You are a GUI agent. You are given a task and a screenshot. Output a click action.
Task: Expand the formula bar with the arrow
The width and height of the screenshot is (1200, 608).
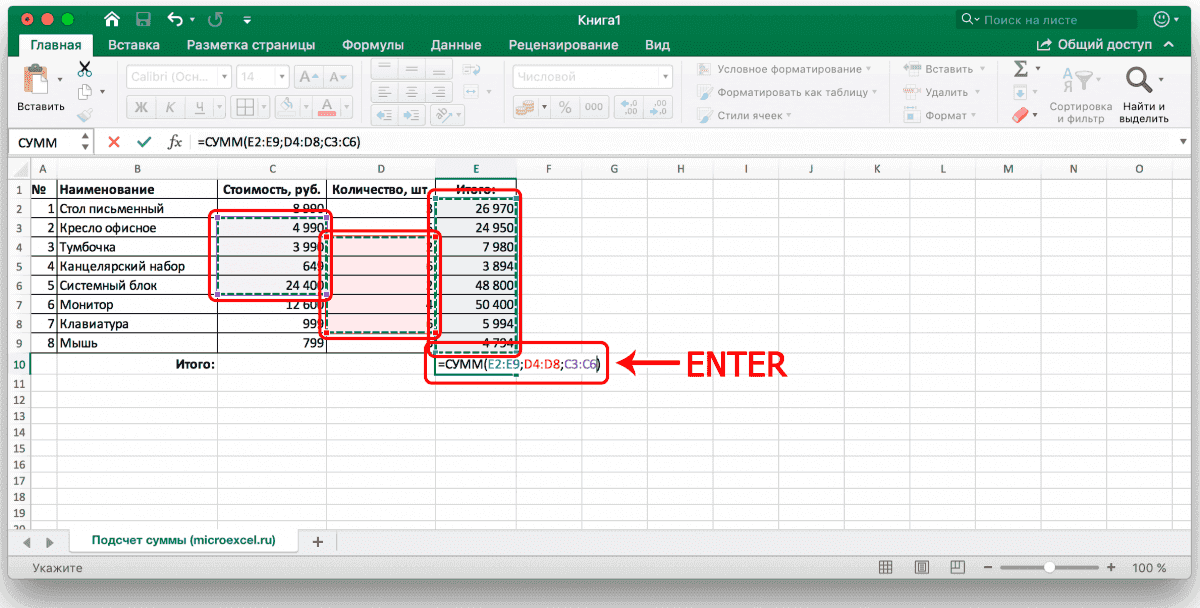(1181, 142)
